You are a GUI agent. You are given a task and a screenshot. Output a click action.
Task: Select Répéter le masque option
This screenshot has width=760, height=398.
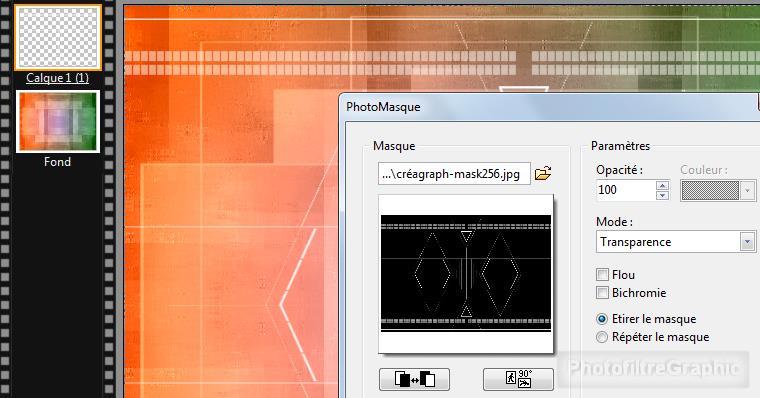point(602,337)
